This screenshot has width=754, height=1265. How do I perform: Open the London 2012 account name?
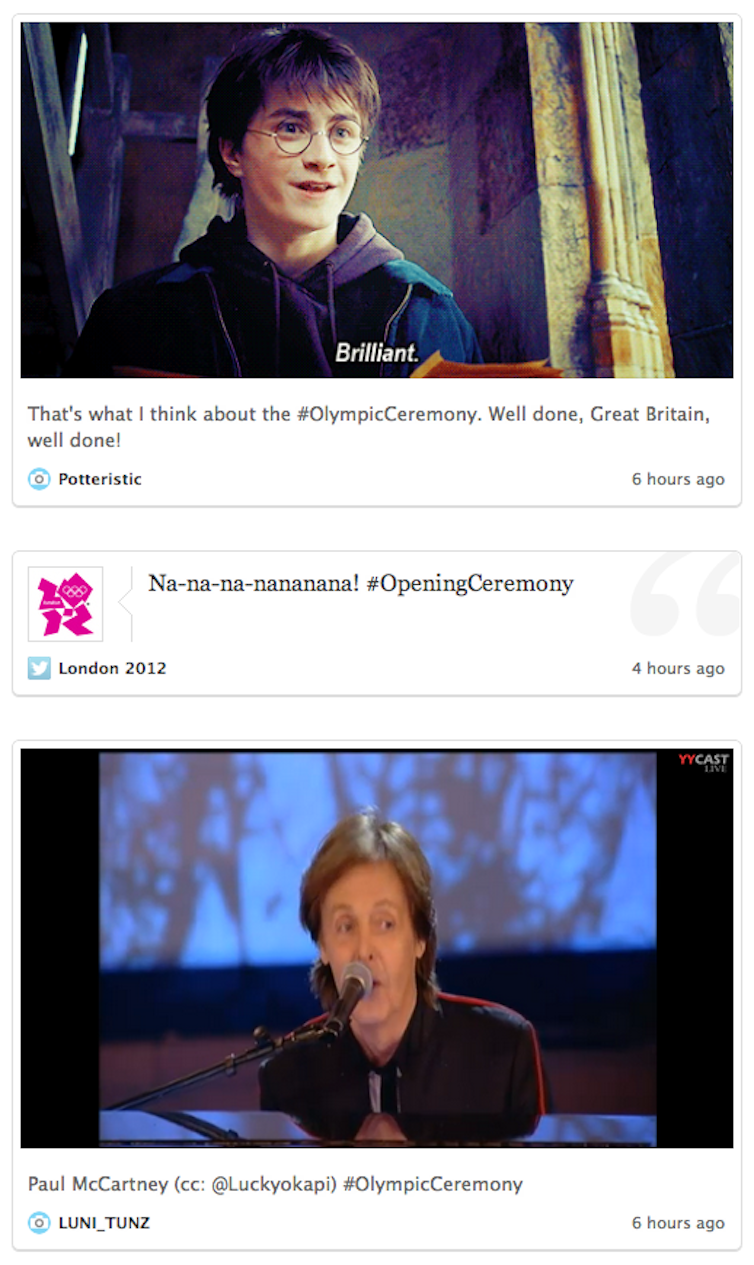coord(112,668)
